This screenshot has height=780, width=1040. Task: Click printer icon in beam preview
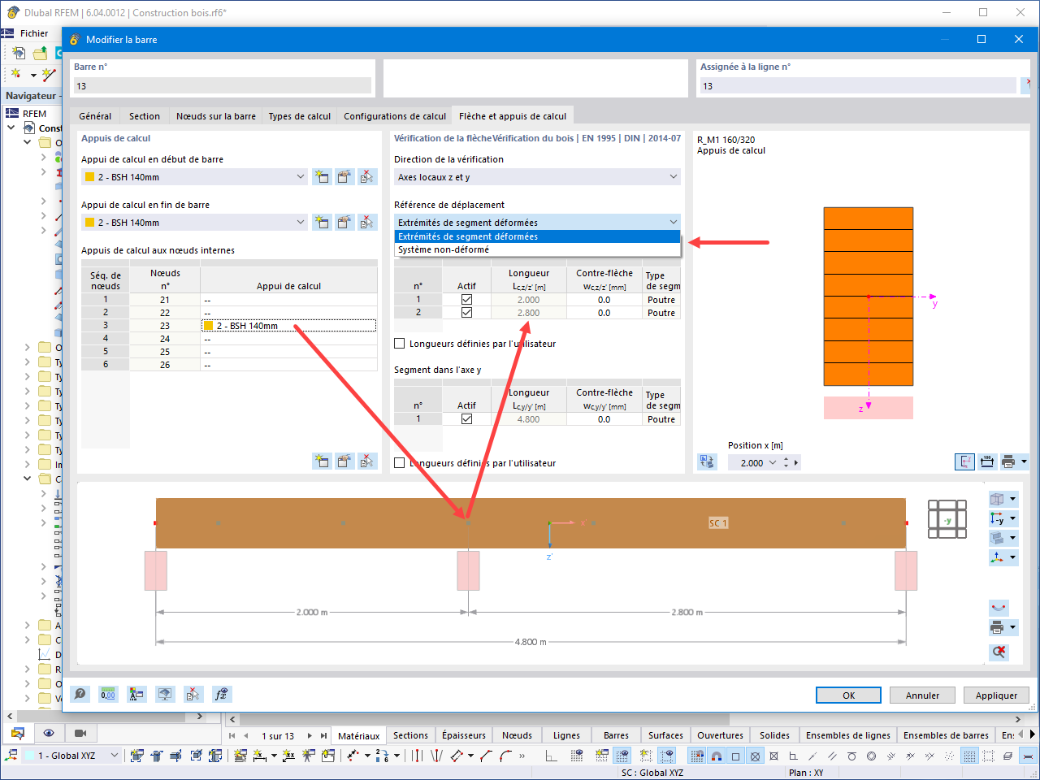[997, 627]
